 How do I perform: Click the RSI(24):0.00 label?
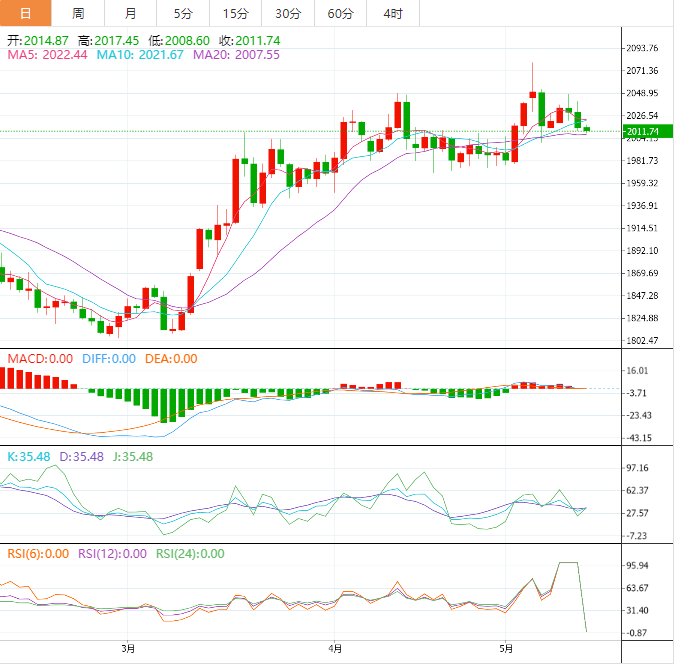tap(190, 554)
